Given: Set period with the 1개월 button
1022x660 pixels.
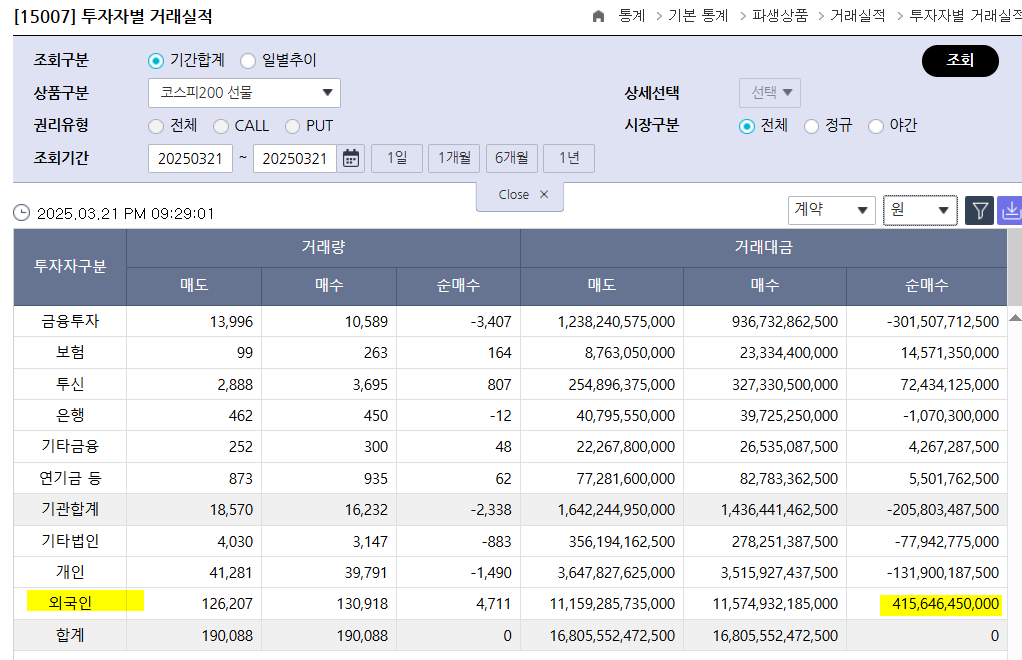Looking at the screenshot, I should [x=454, y=158].
